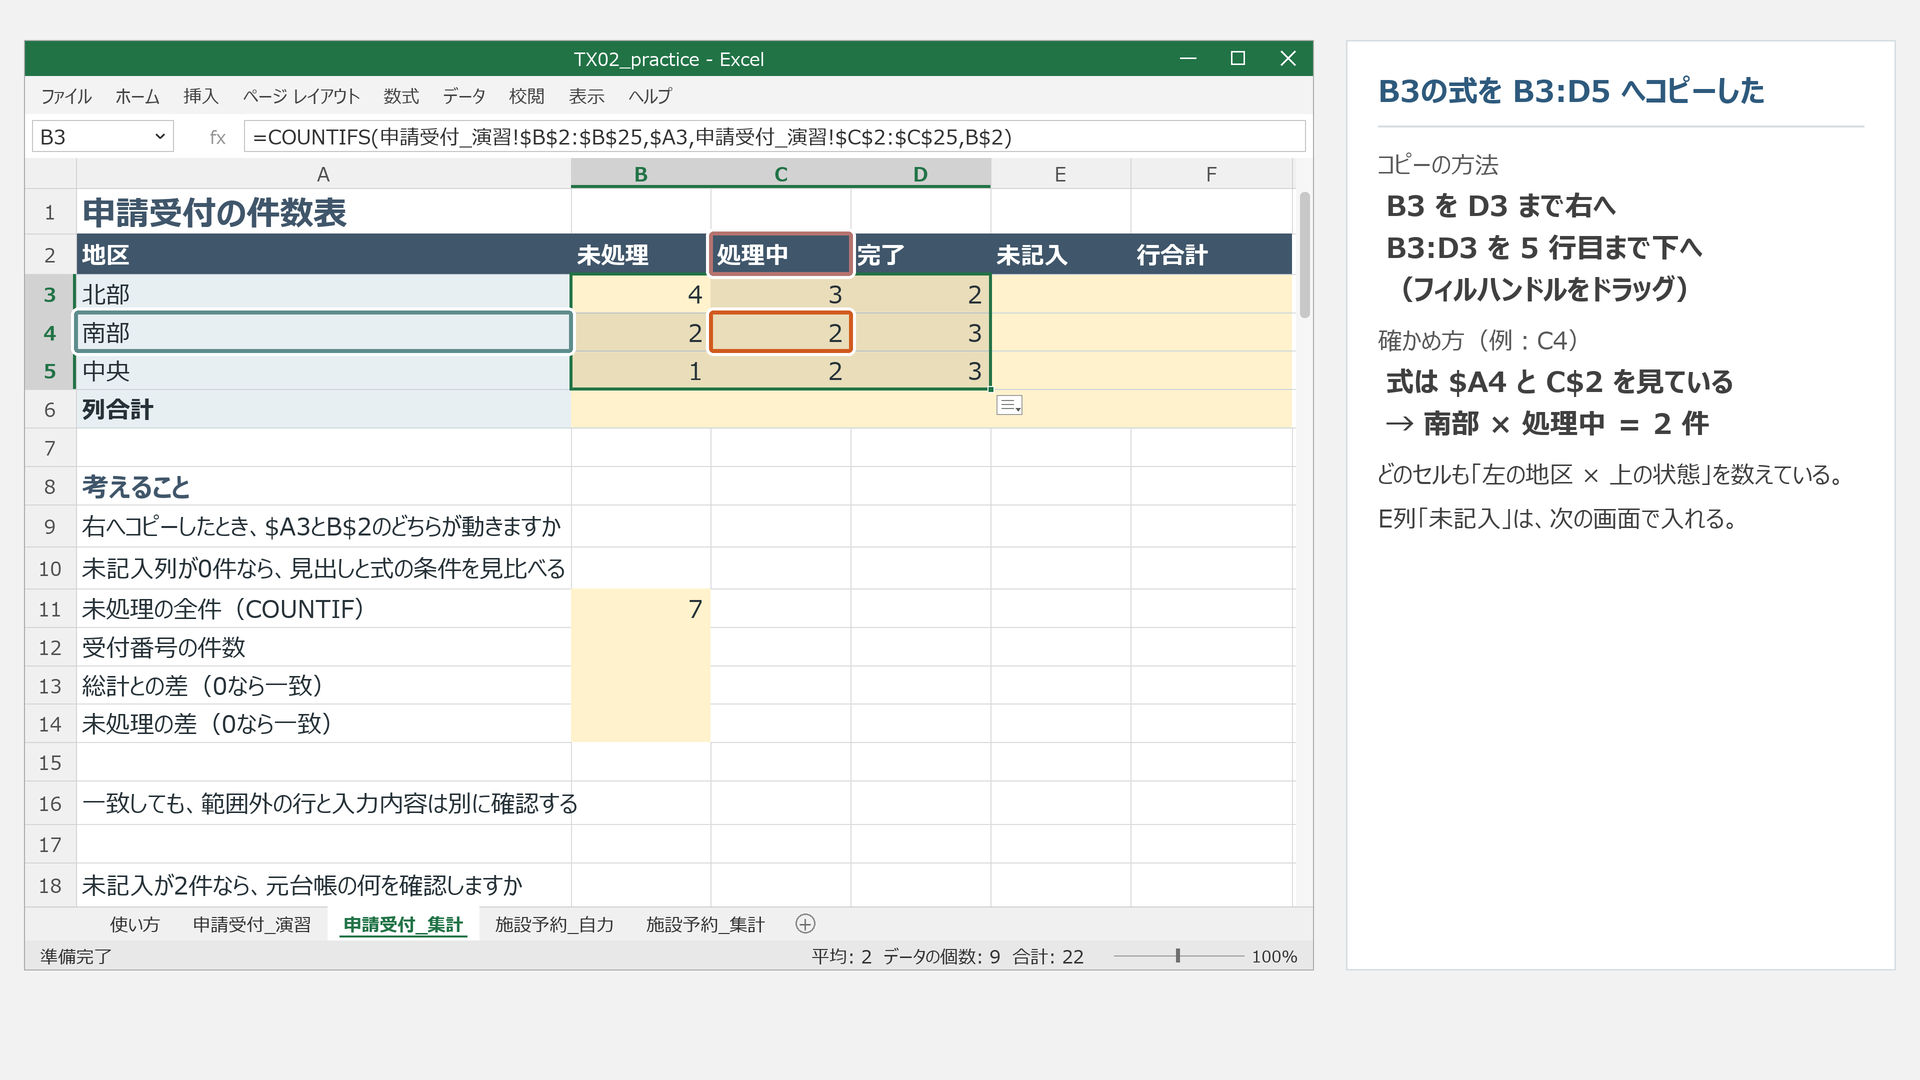
Task: Select the 申請受付_集計 sheet tab
Action: click(403, 925)
